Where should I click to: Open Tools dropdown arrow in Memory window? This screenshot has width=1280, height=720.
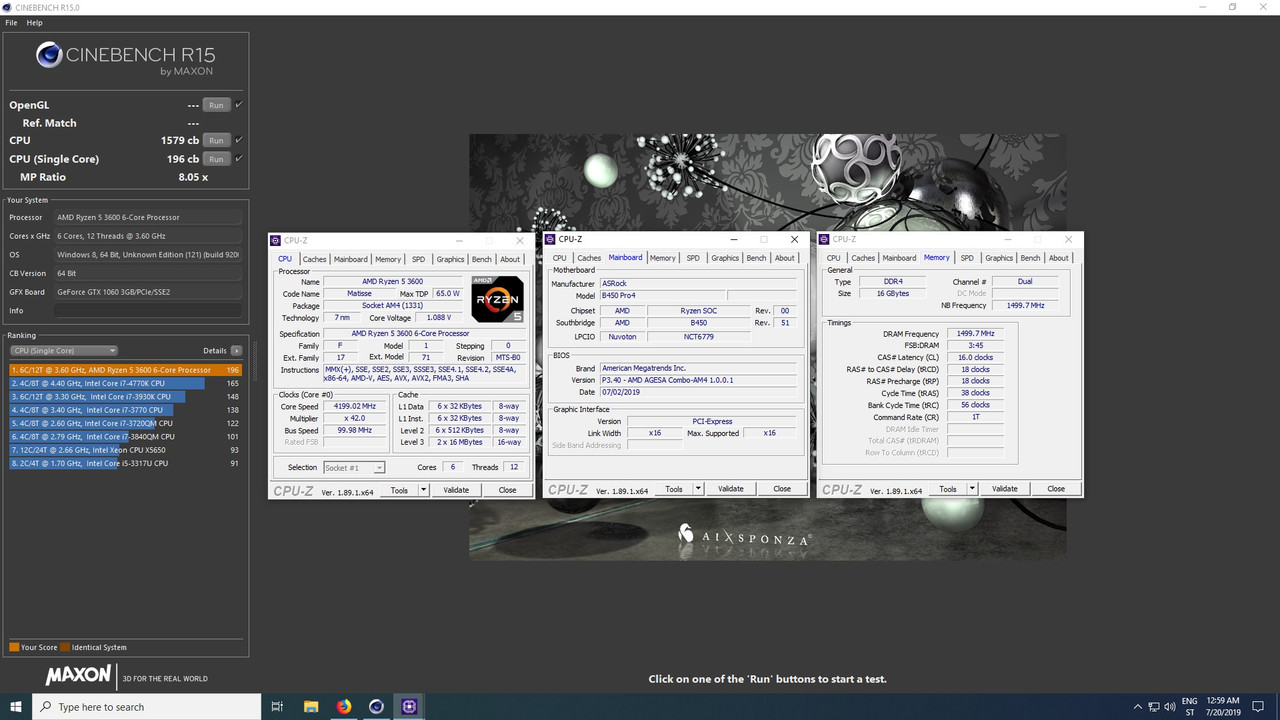(972, 489)
